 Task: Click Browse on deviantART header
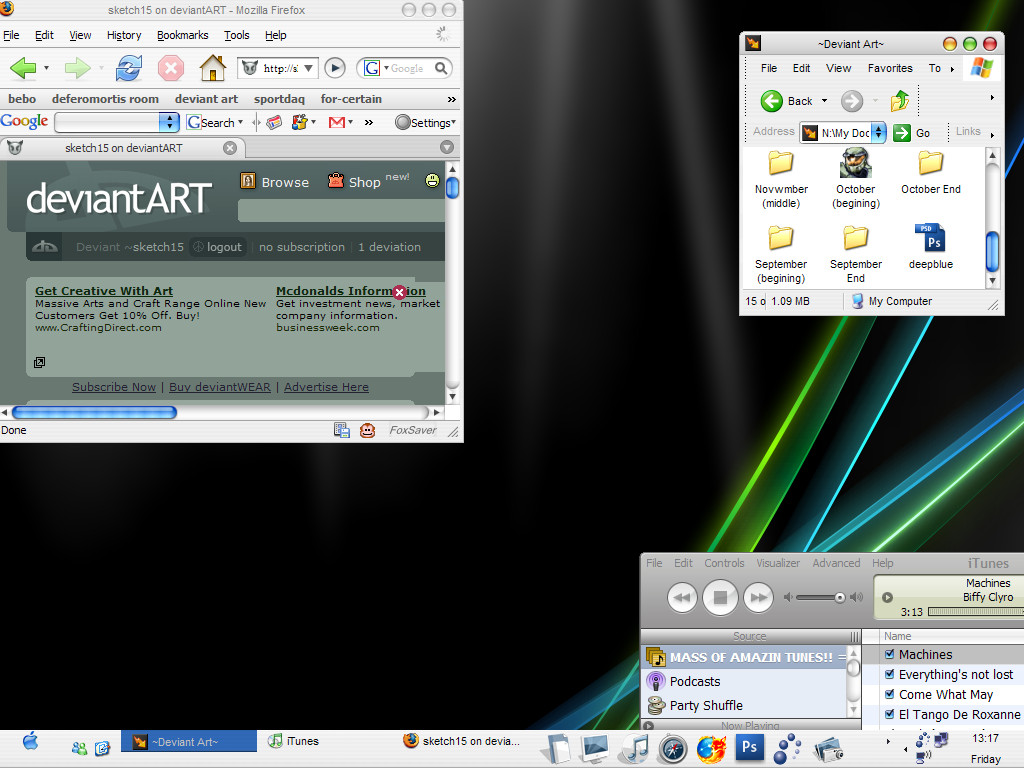[275, 182]
